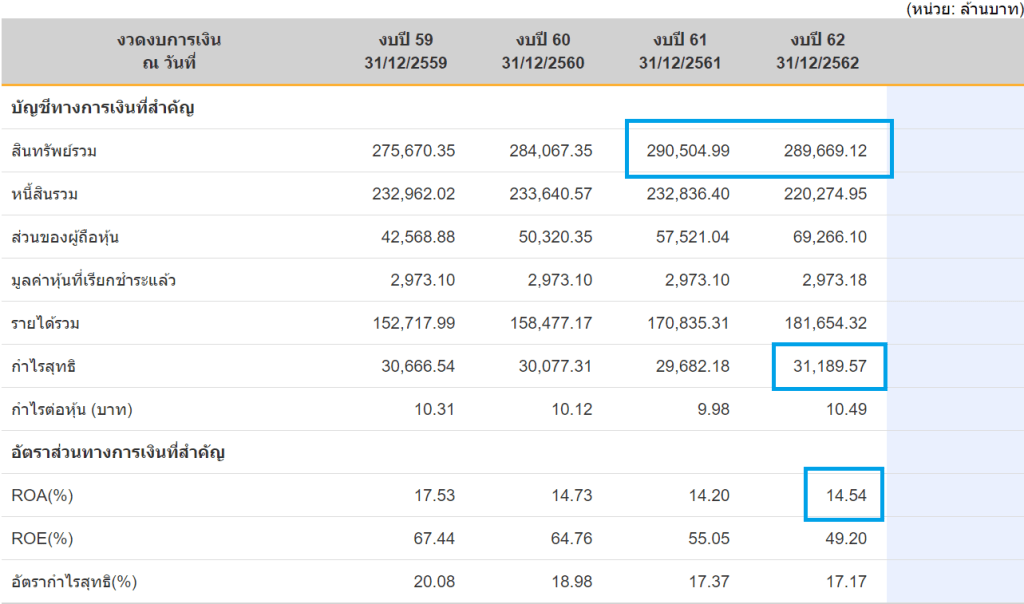Click the รายได้รวม row label

(44, 323)
